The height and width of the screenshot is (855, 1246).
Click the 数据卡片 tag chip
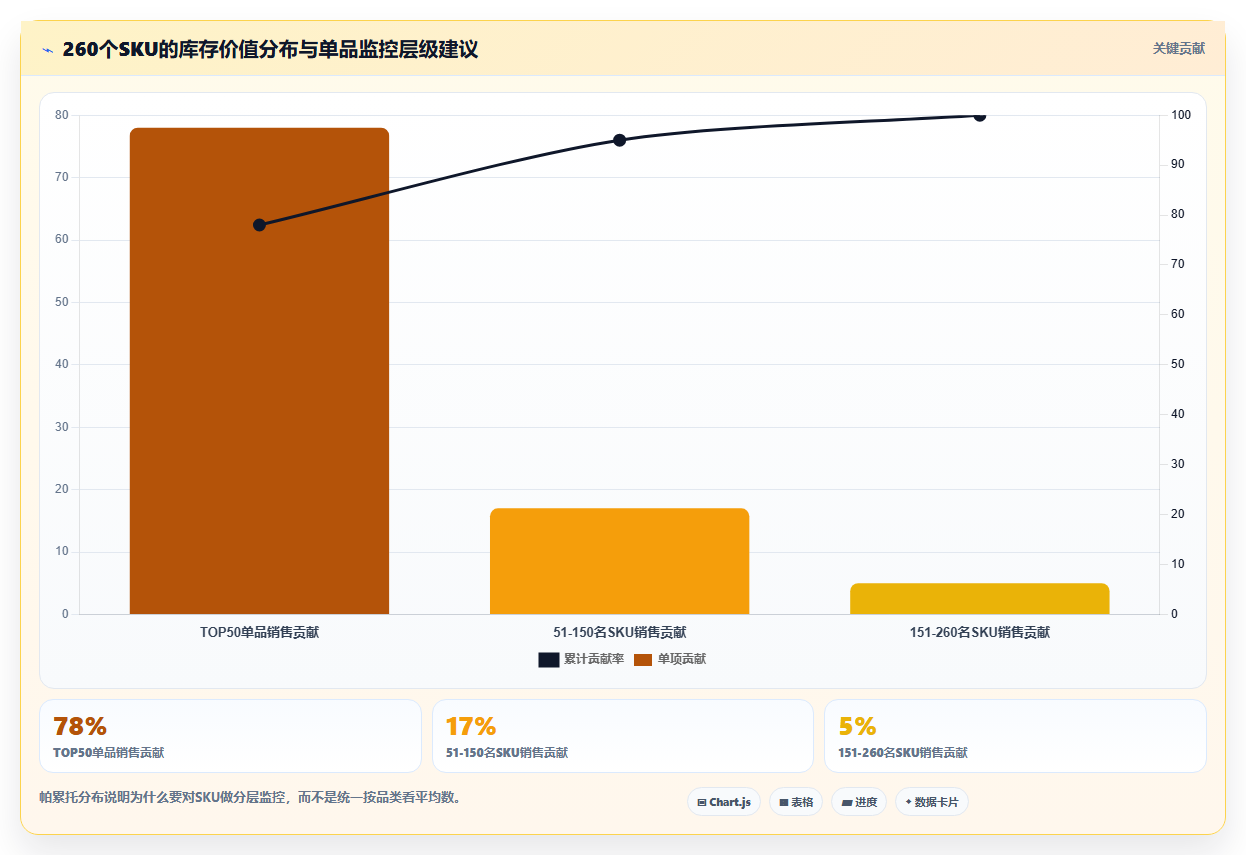click(932, 802)
